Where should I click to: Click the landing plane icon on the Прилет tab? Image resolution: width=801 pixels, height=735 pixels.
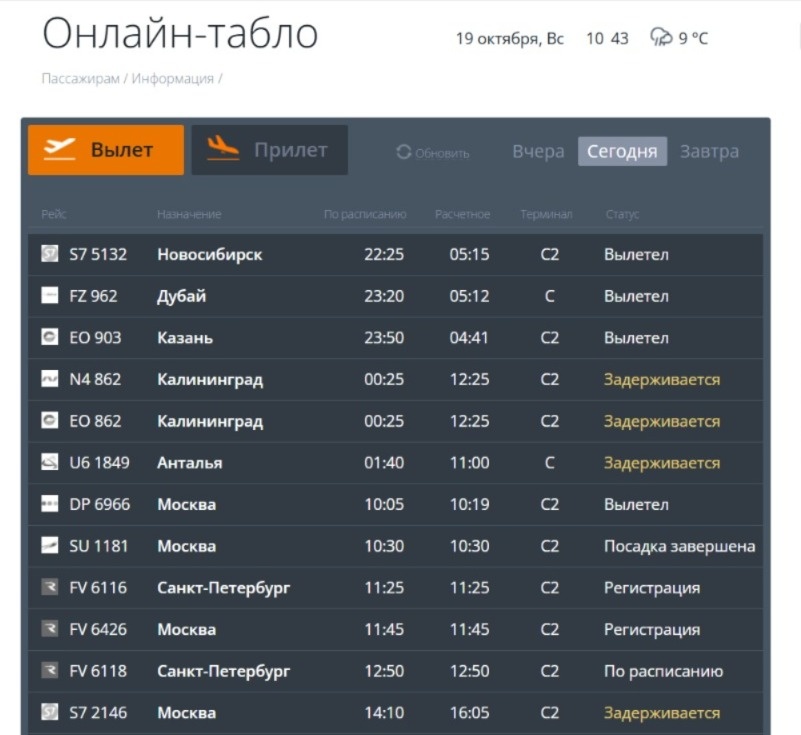(225, 148)
